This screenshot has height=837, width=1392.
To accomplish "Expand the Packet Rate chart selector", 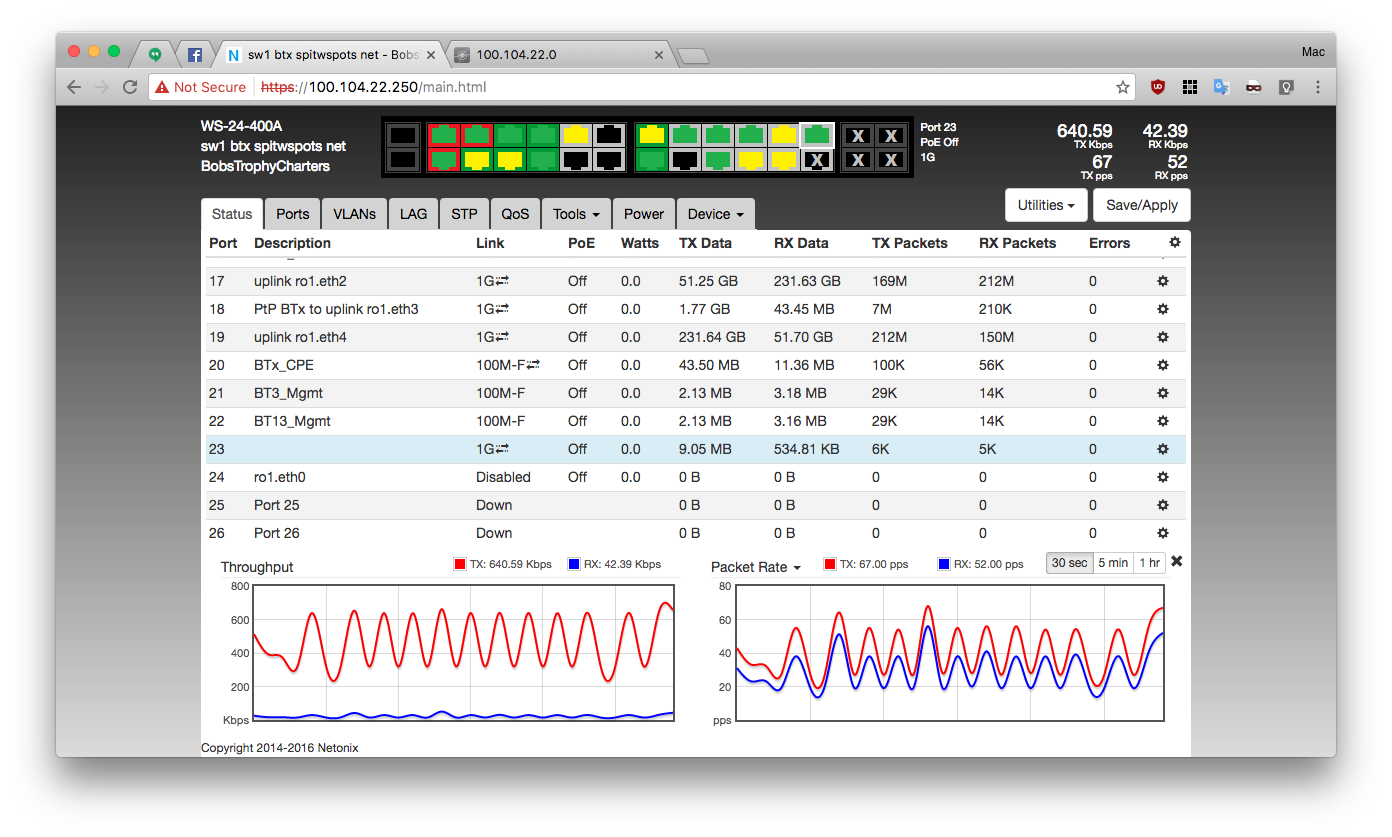I will 756,567.
